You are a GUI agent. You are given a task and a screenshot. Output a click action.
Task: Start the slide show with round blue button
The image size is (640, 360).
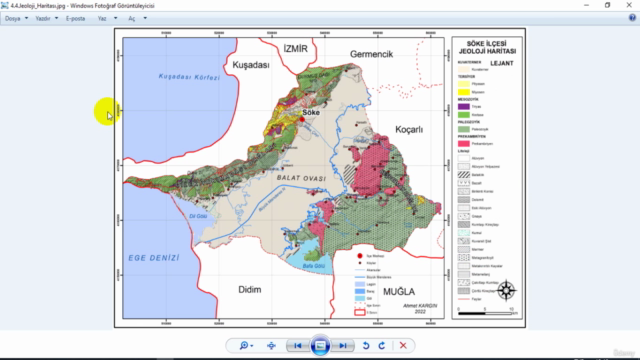(x=320, y=346)
